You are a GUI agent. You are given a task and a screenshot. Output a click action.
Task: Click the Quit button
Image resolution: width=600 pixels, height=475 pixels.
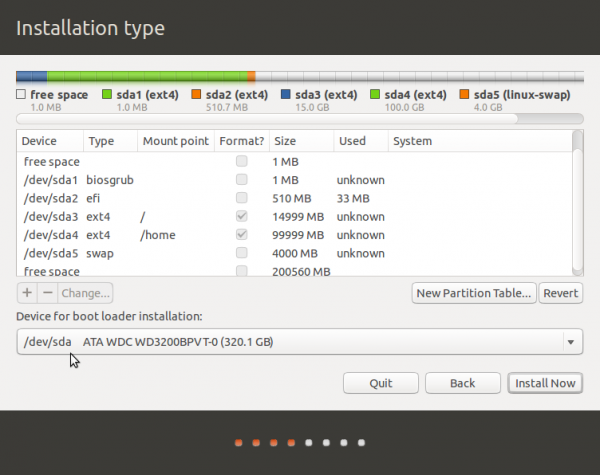pos(380,383)
